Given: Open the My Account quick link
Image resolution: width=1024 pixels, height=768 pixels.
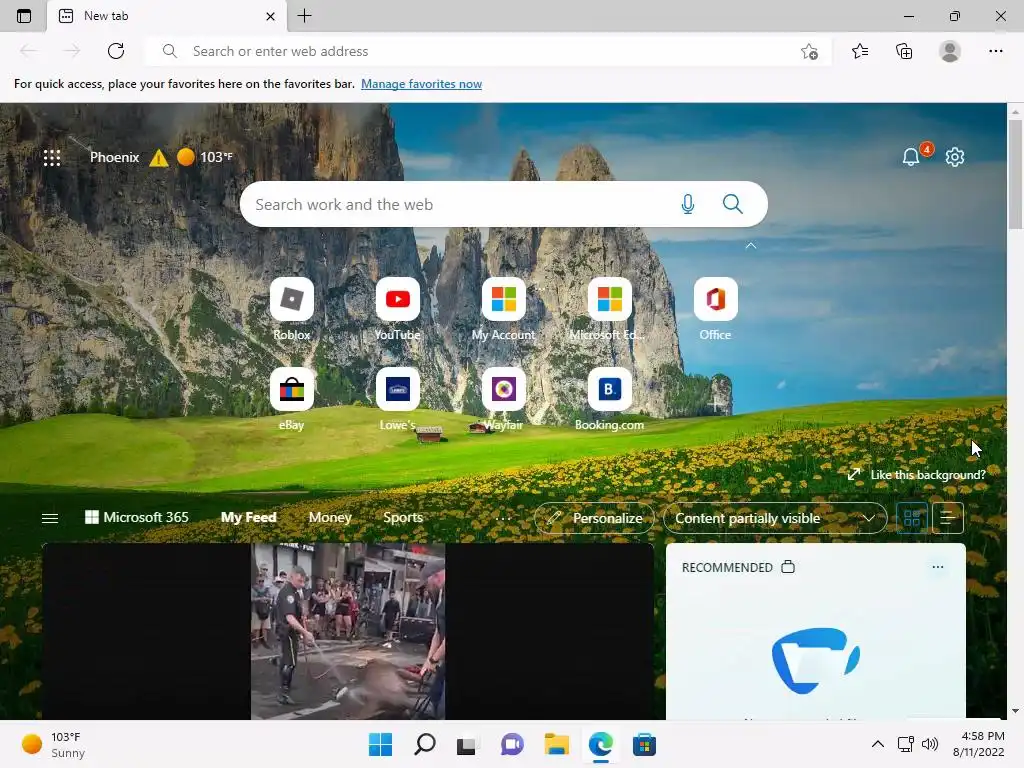Looking at the screenshot, I should [x=504, y=309].
